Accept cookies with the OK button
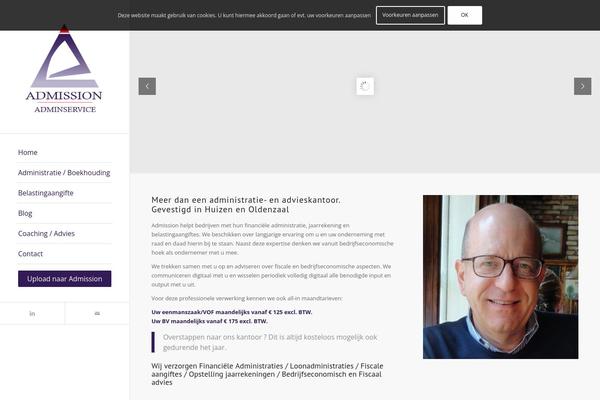 click(x=465, y=15)
